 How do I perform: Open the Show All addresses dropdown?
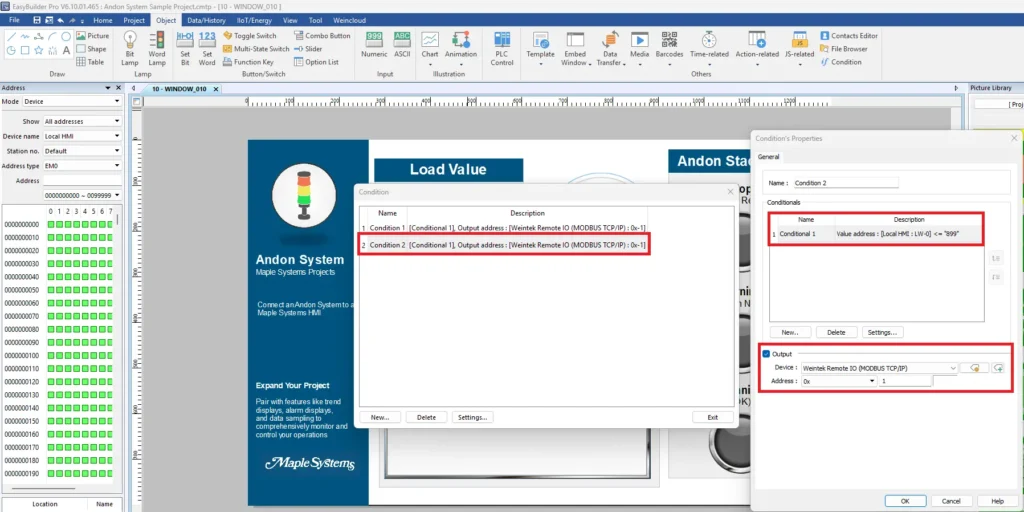coord(82,121)
